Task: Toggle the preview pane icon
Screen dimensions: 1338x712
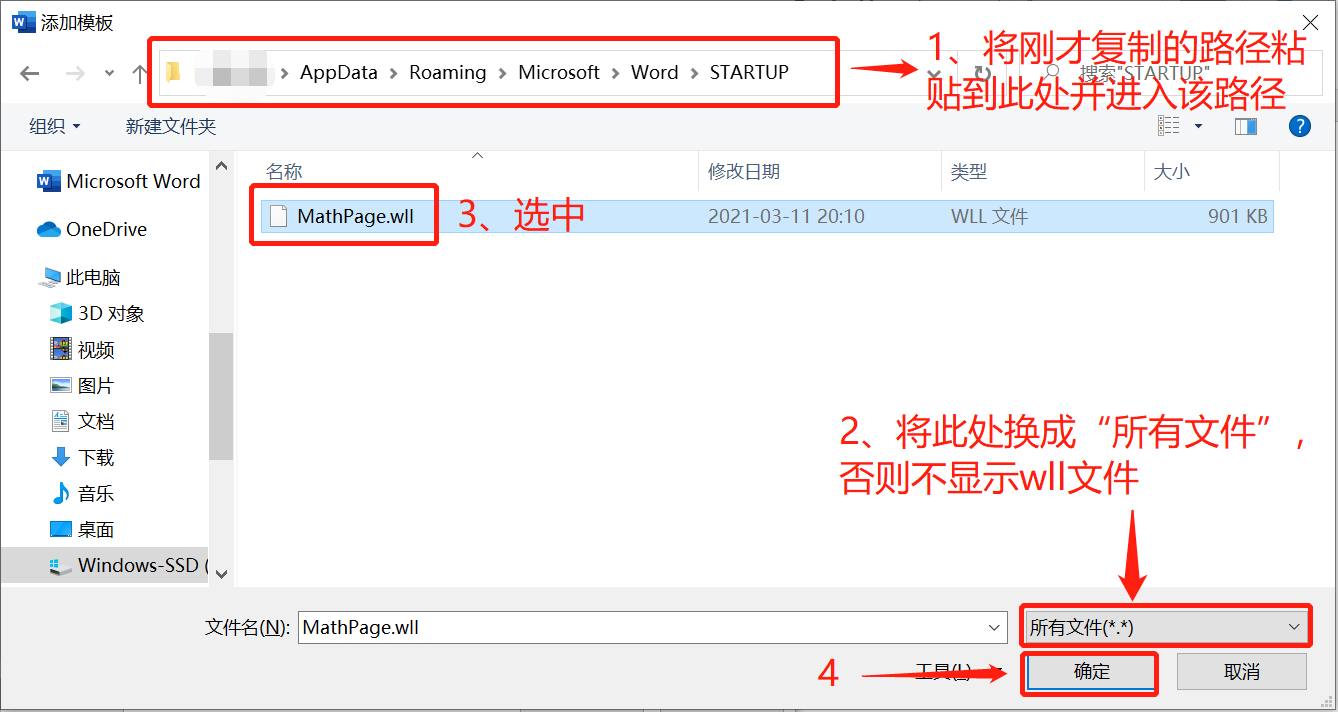Action: 1245,126
